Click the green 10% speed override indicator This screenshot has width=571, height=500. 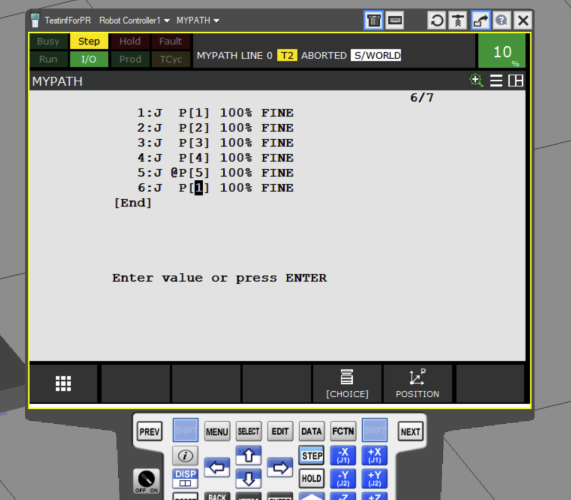[x=502, y=51]
